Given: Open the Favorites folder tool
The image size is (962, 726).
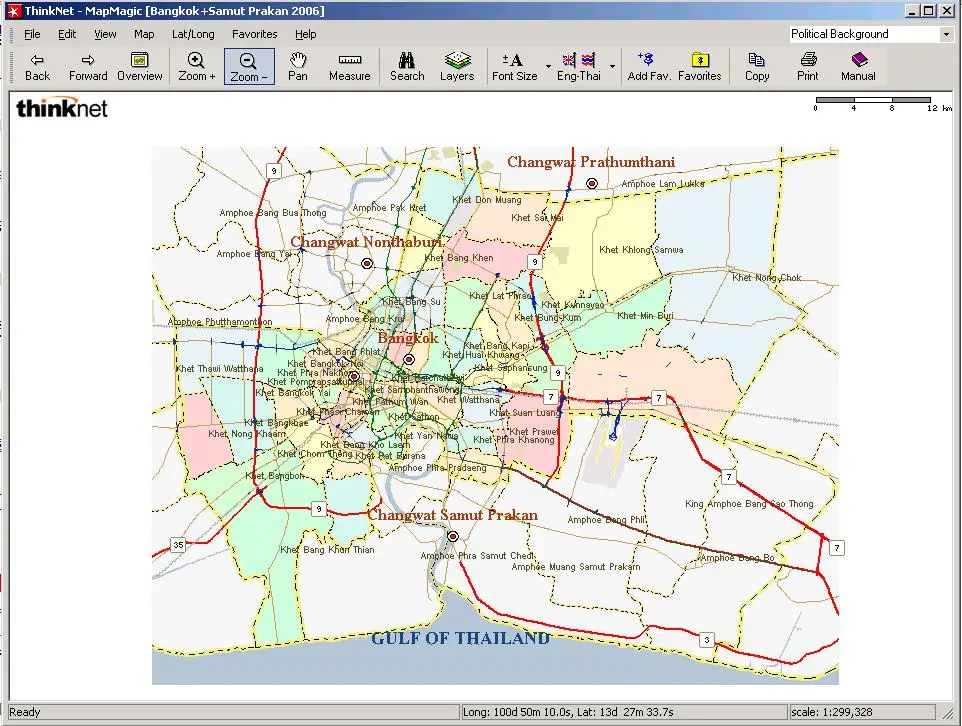Looking at the screenshot, I should (699, 66).
